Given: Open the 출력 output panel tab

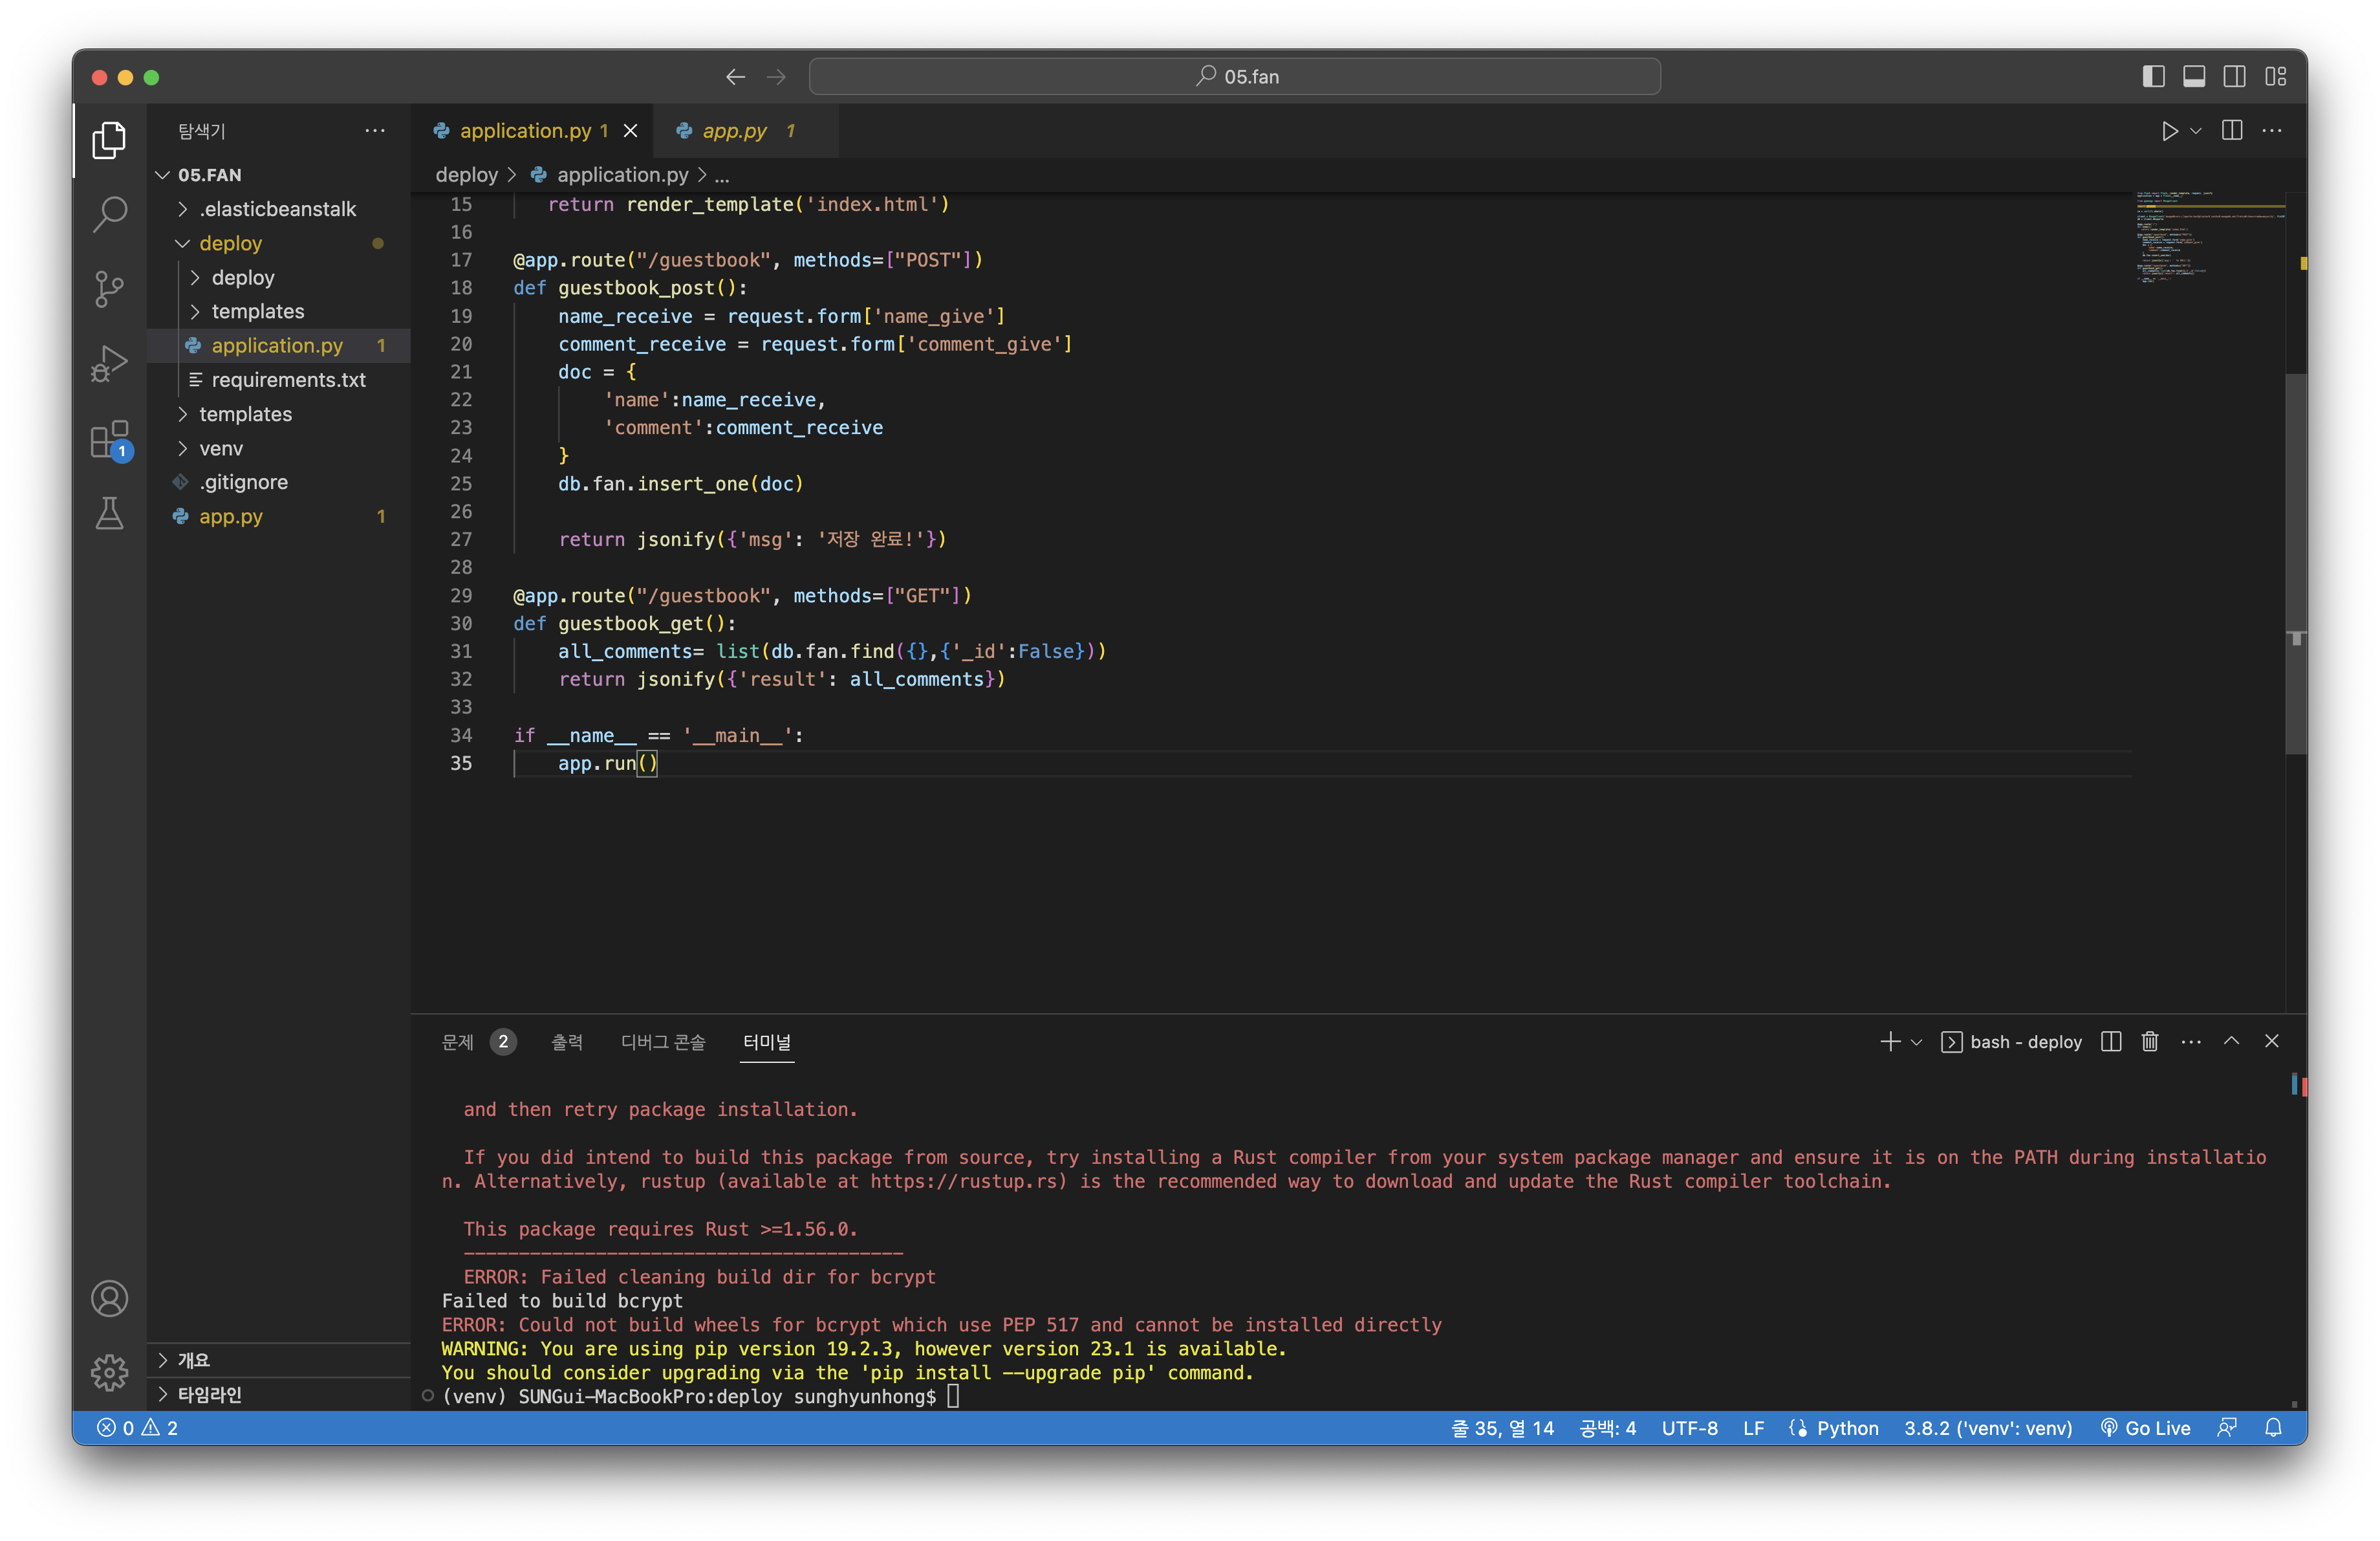Looking at the screenshot, I should [x=566, y=1042].
